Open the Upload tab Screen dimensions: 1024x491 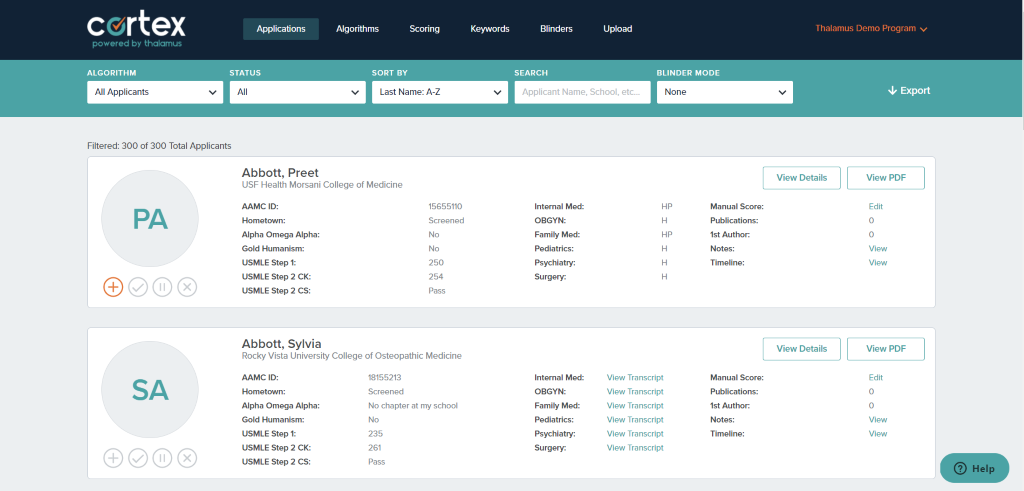click(x=618, y=29)
